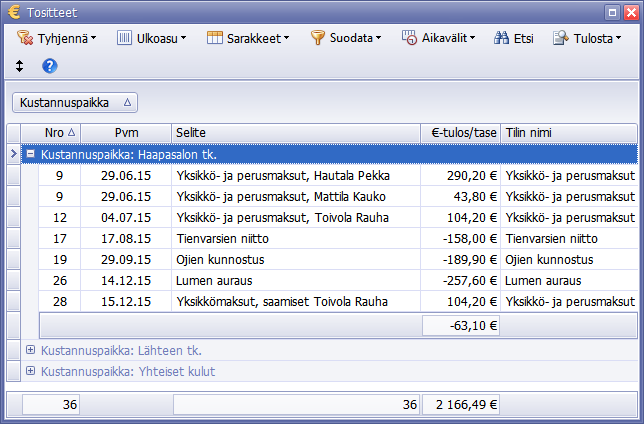The height and width of the screenshot is (424, 644).
Task: Open the Tyhjennä dropdown arrow
Action: (x=94, y=38)
